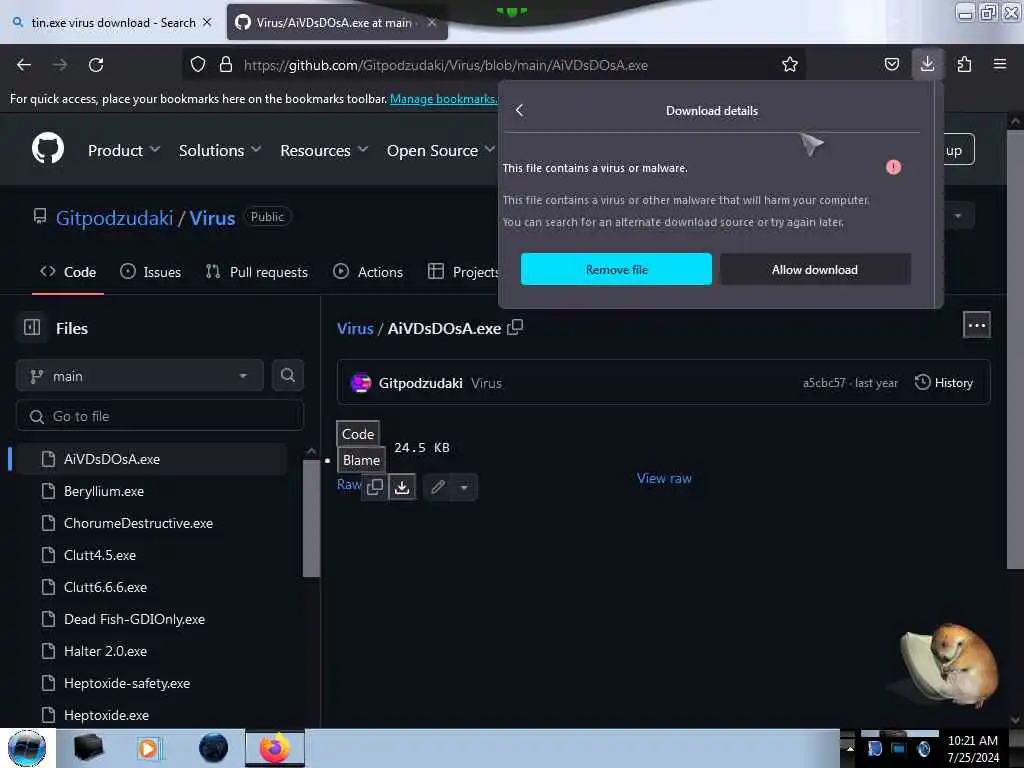Close the Virus/AiVDsDOsA.exe tab

(x=432, y=22)
